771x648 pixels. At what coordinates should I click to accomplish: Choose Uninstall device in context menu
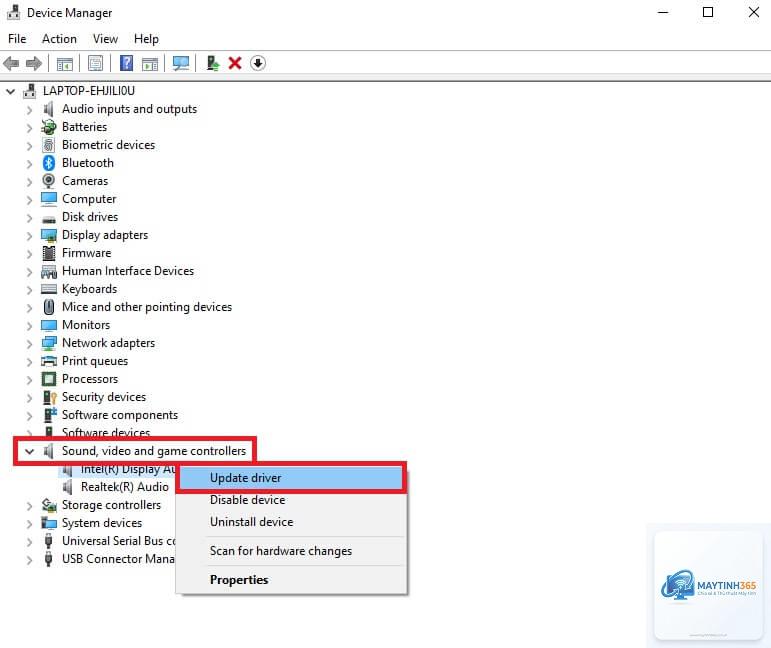(x=291, y=522)
